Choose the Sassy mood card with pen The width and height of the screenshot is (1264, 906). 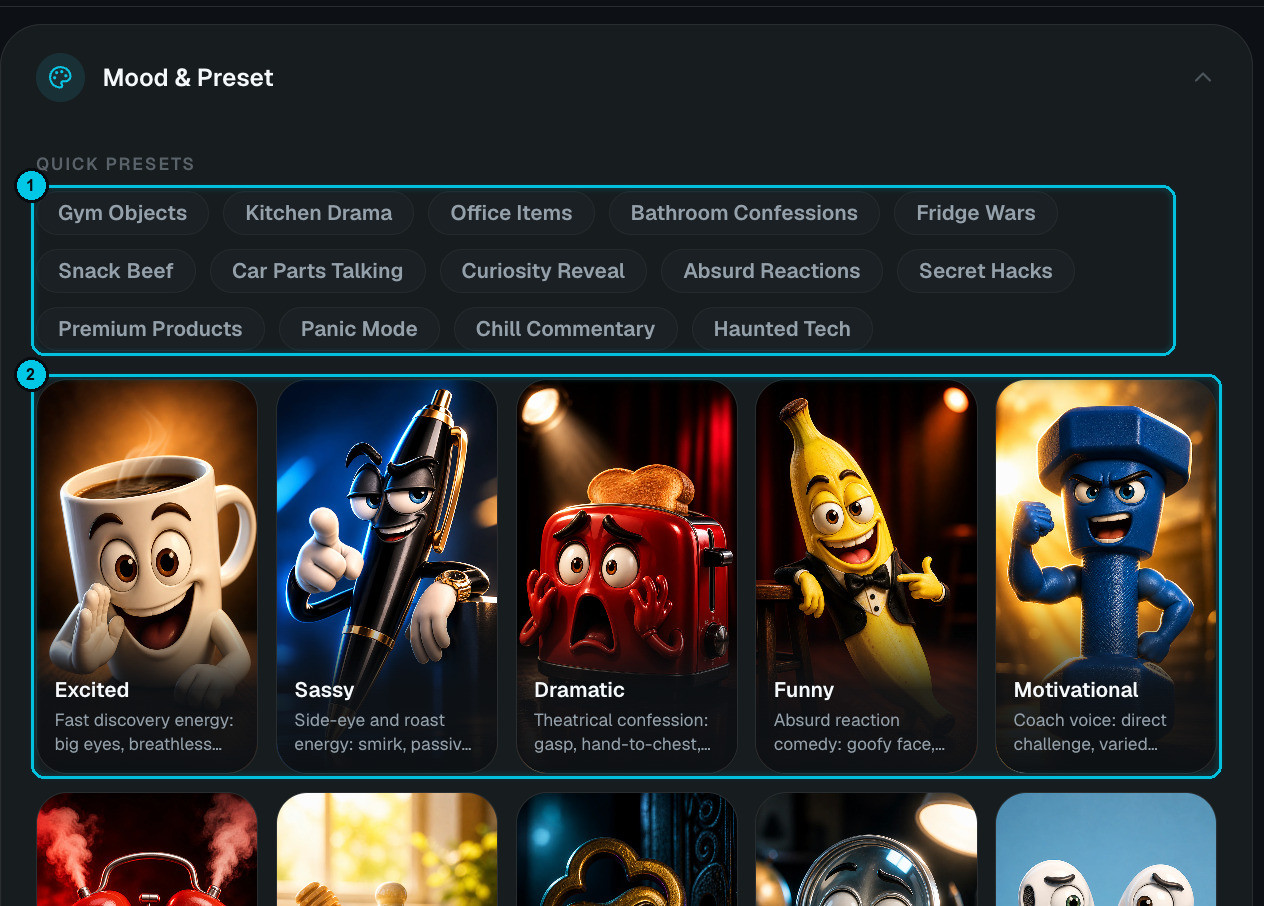(x=387, y=576)
